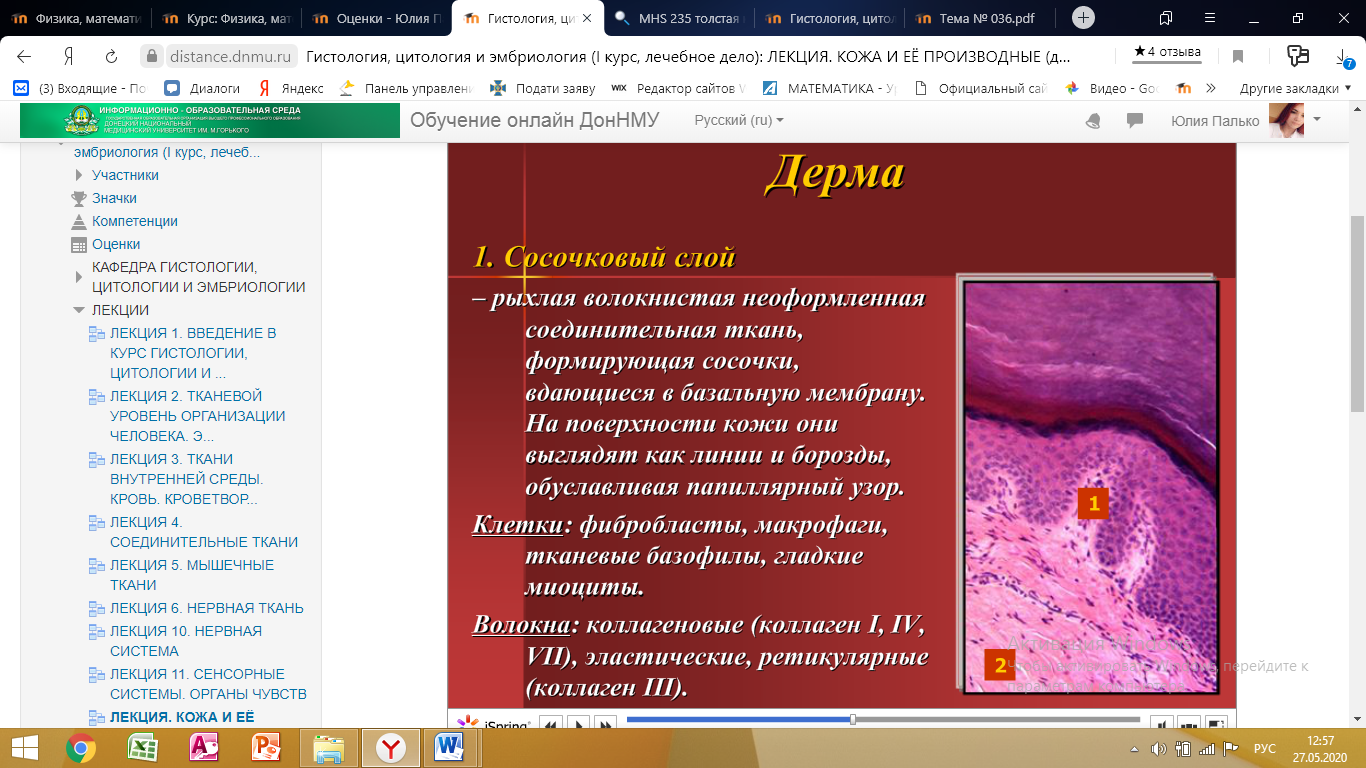Open downloads arrow with badge 7
Viewport: 1366px width, 768px height.
tap(1345, 57)
